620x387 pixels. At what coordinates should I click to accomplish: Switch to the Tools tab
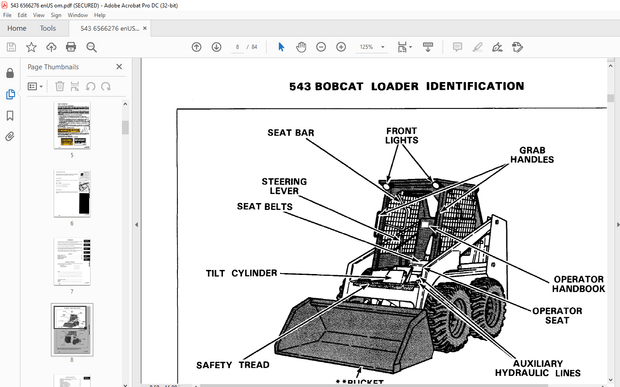[x=48, y=28]
